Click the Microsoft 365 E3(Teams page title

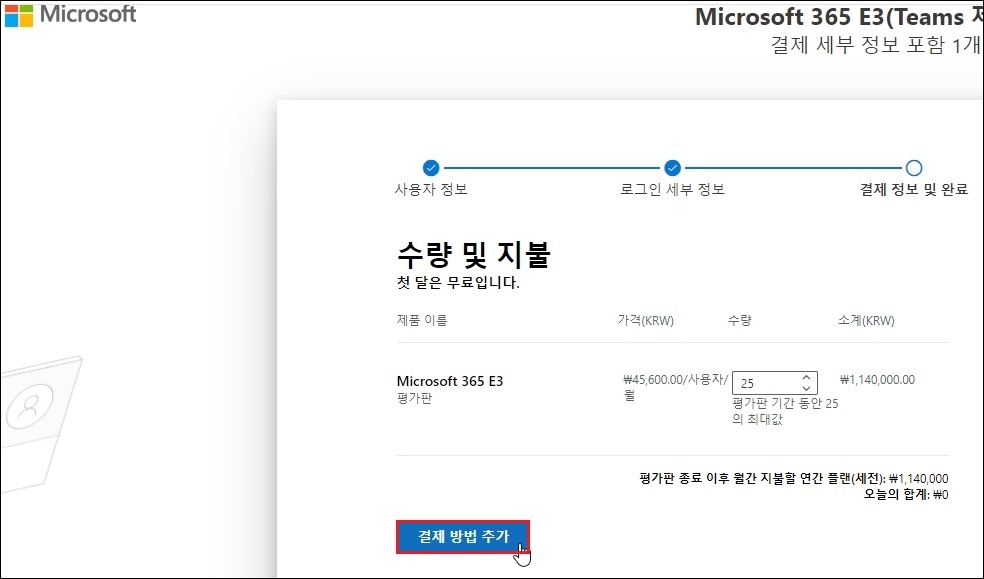tap(838, 17)
